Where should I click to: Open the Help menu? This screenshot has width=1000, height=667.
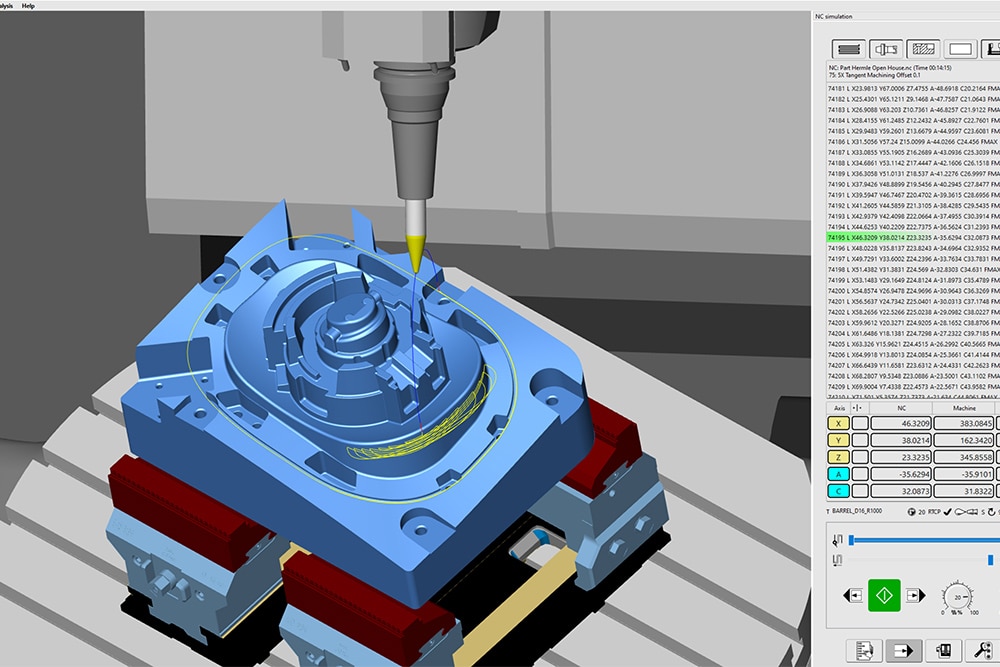click(x=28, y=6)
